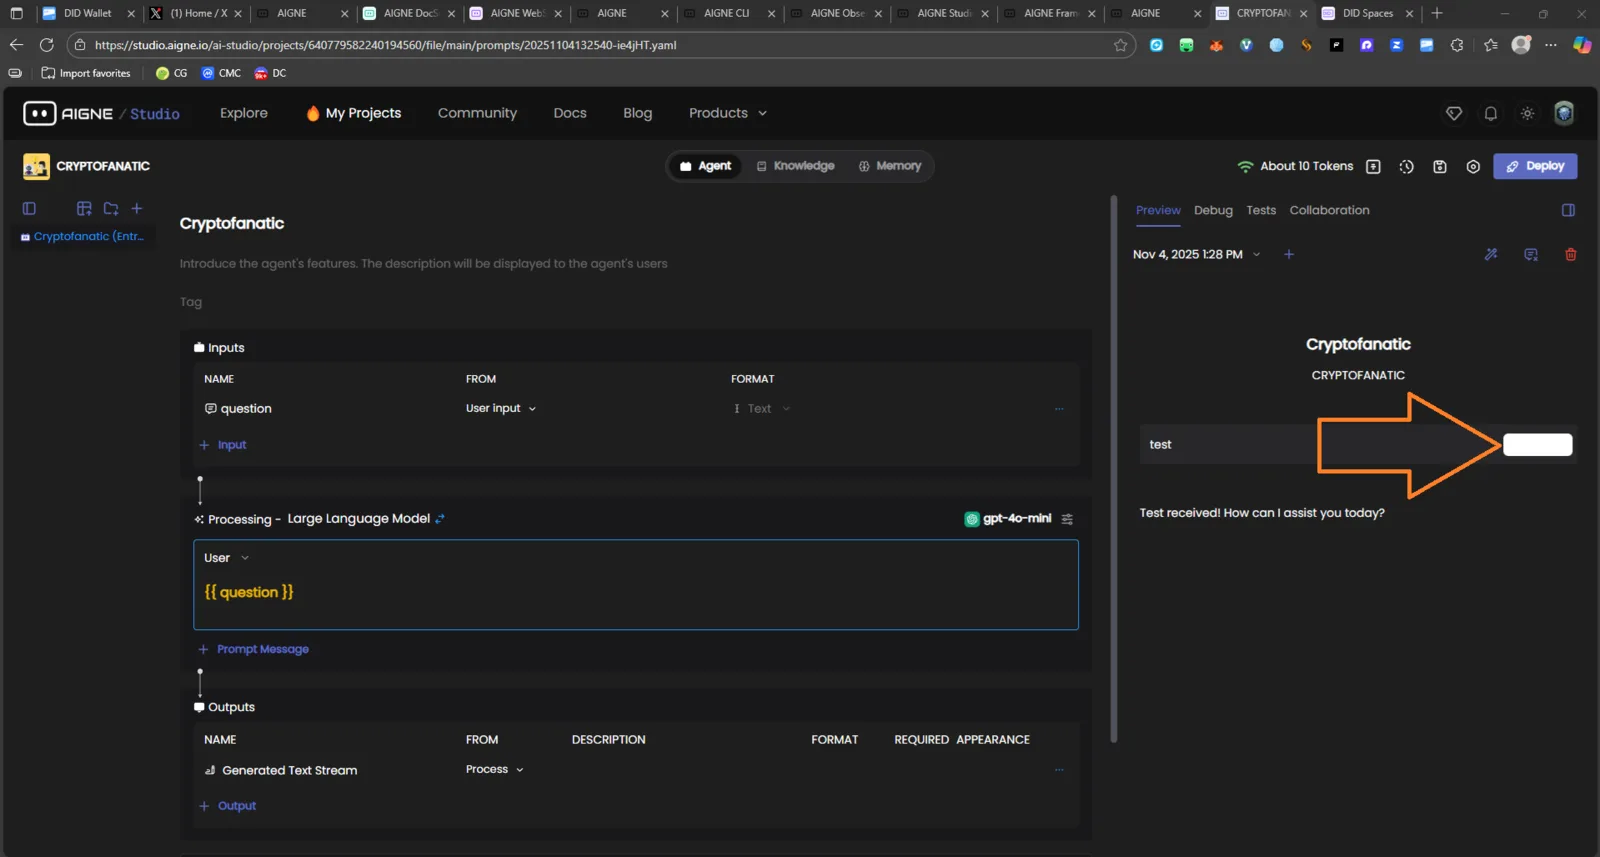Open the user avatar menu in header
This screenshot has width=1600, height=857.
click(x=1564, y=113)
